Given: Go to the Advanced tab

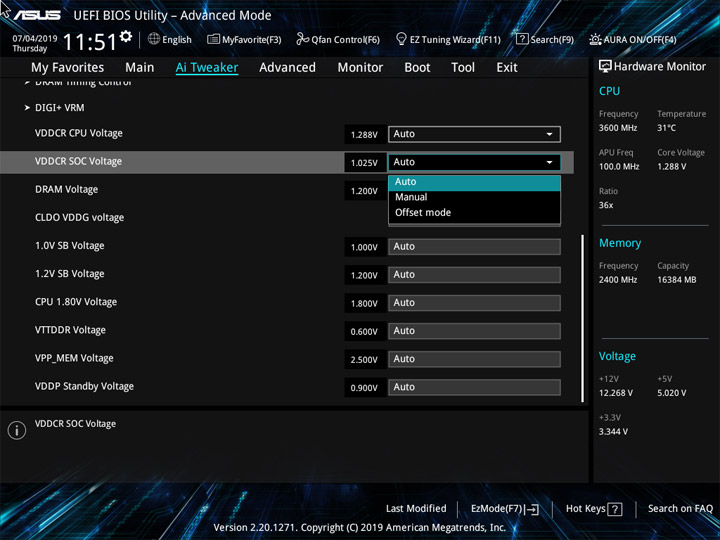Looking at the screenshot, I should coord(287,68).
